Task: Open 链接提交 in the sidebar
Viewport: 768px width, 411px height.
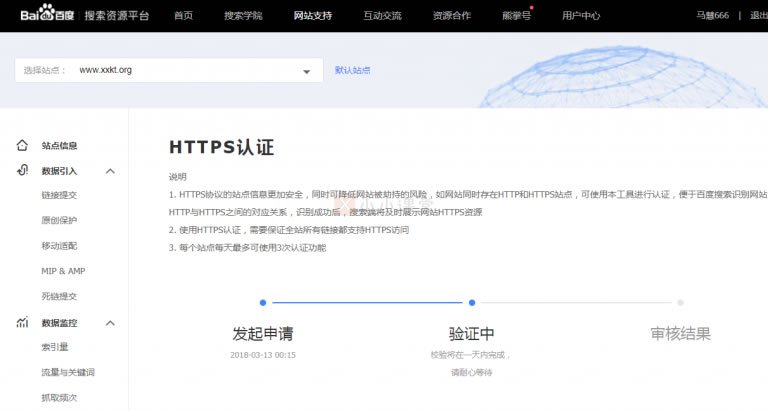Action: click(x=59, y=196)
